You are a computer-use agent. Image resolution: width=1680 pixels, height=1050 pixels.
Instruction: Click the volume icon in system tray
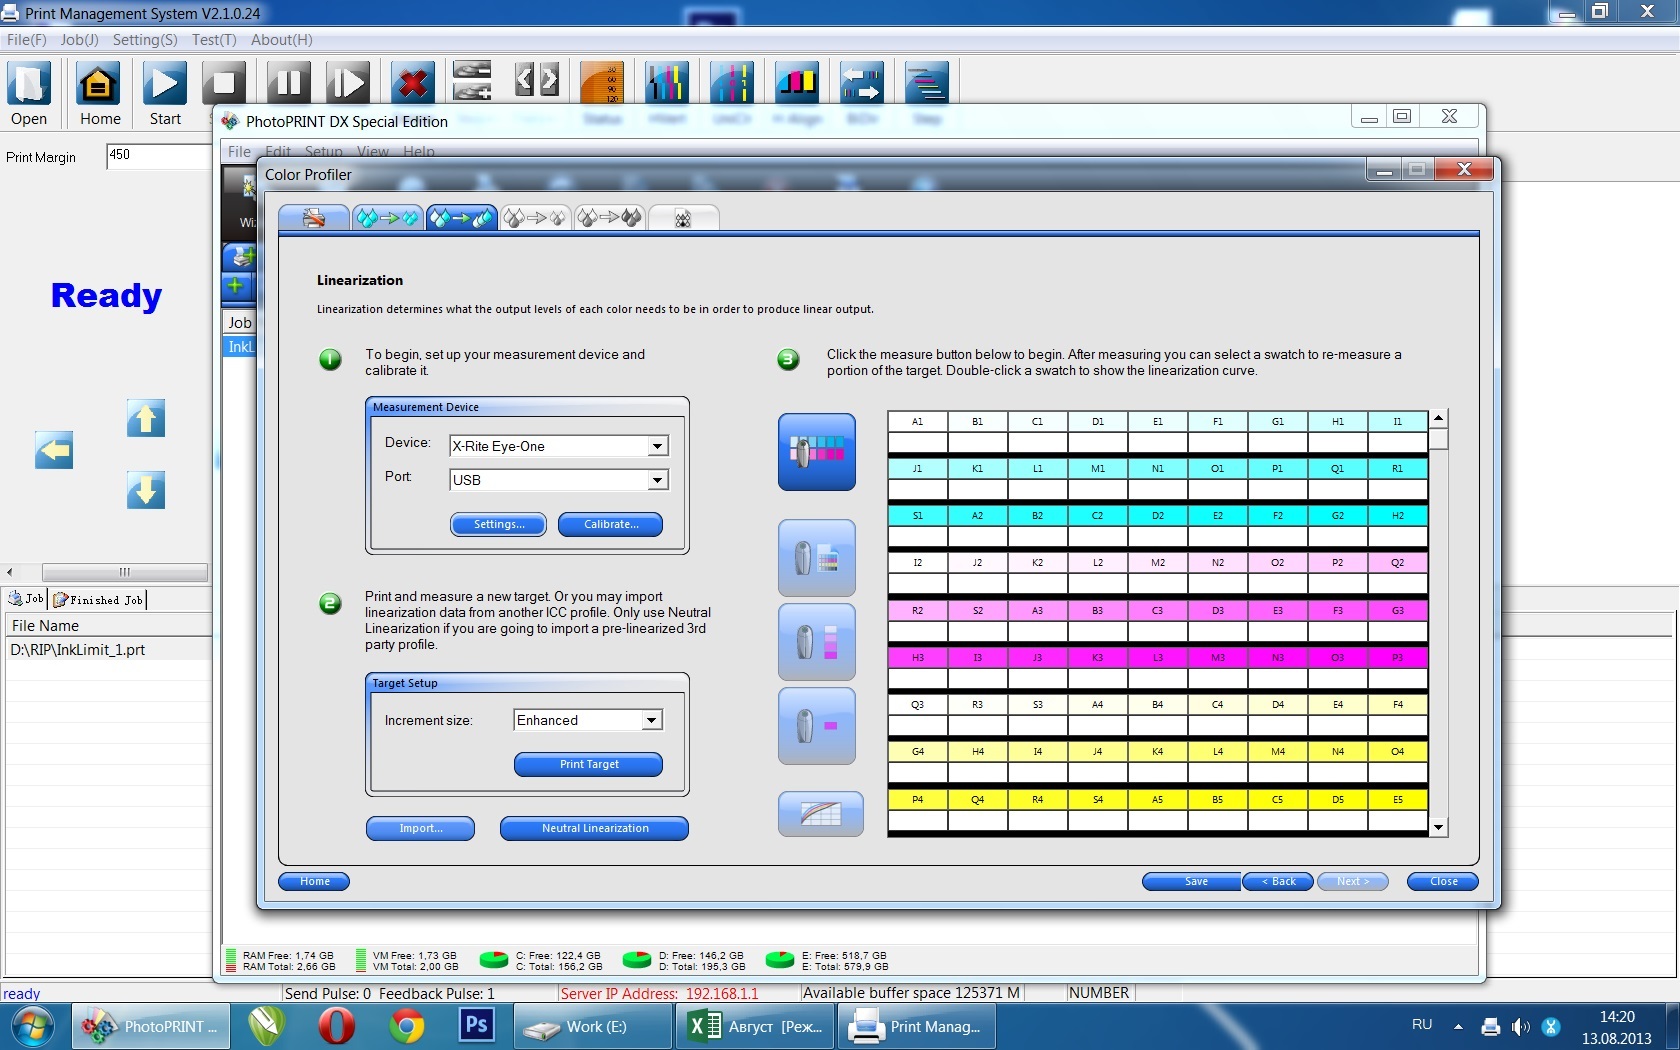coord(1521,1026)
